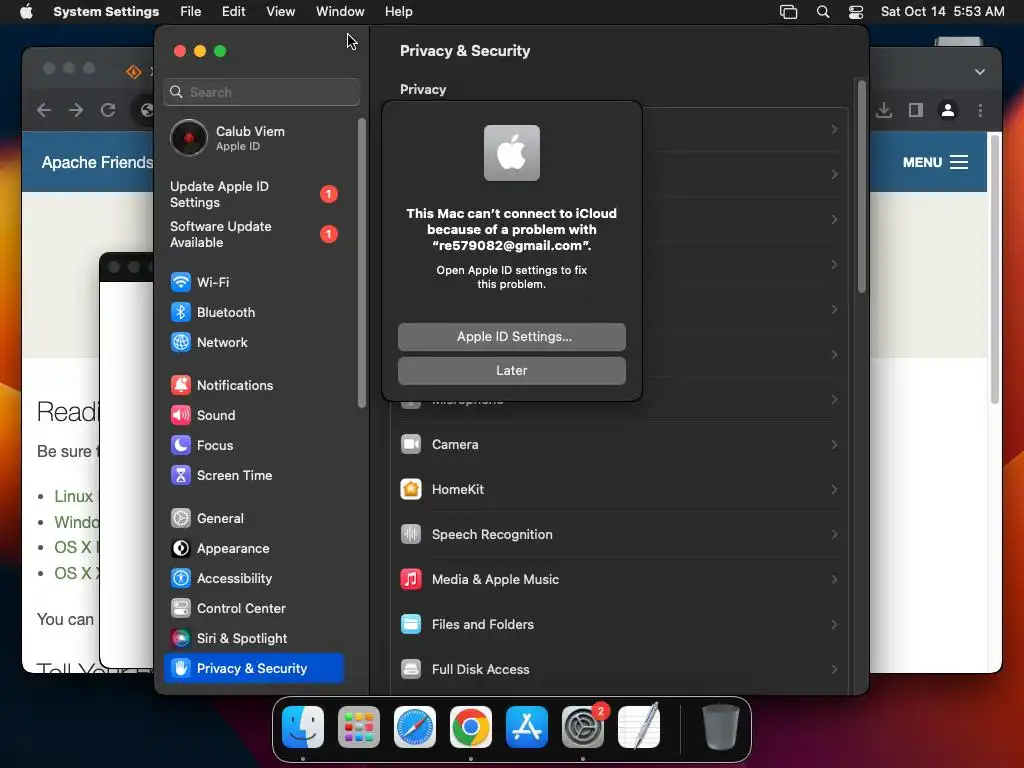
Task: Click Chrome back arrow in background window
Action: click(x=44, y=110)
